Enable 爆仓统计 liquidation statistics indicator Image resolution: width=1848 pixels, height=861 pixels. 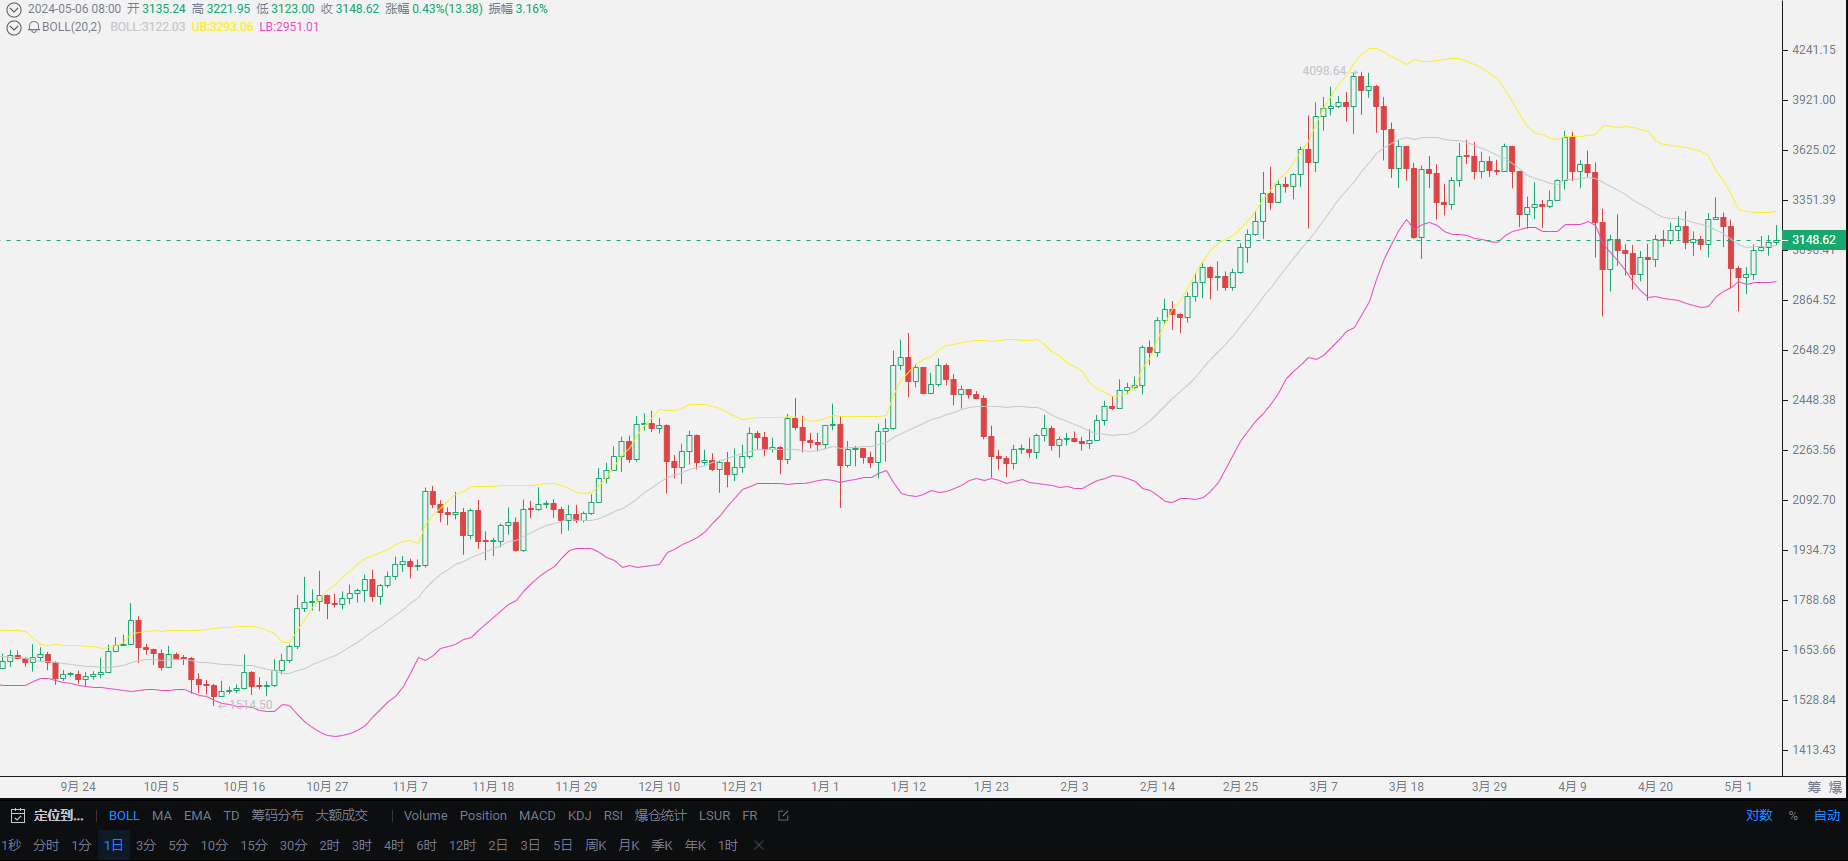pos(661,816)
